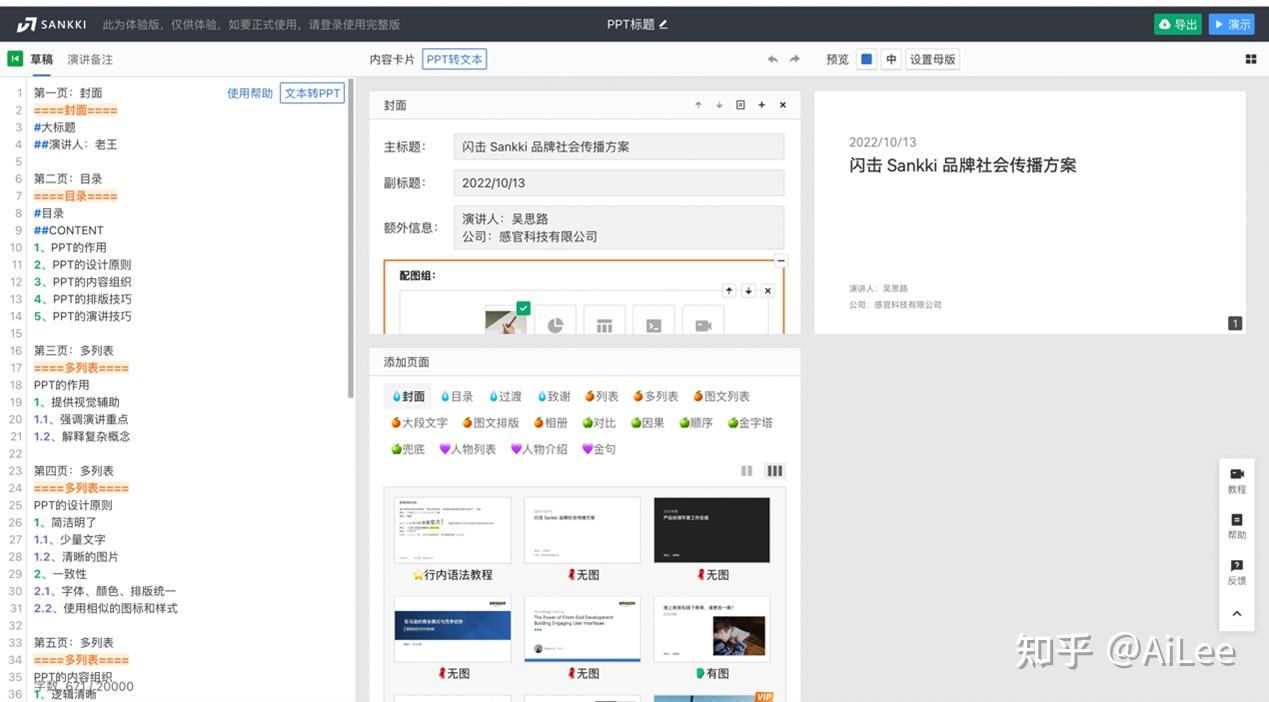This screenshot has height=702, width=1269.
Task: Select the 多列表 page type
Action: pos(656,396)
